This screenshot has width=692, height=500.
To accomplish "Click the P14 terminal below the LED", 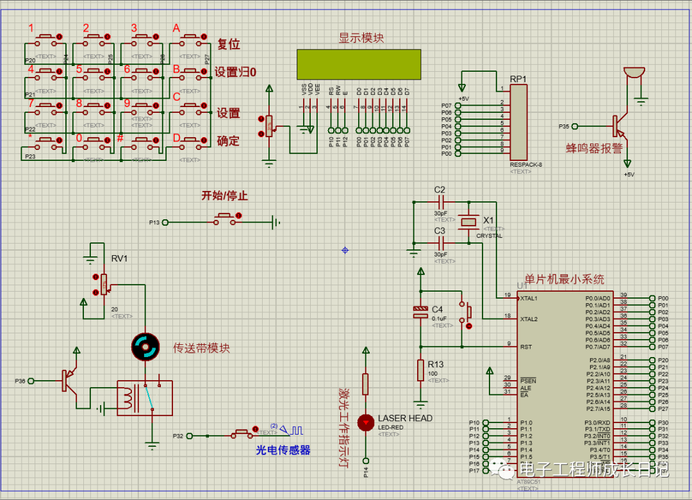I will 366,461.
